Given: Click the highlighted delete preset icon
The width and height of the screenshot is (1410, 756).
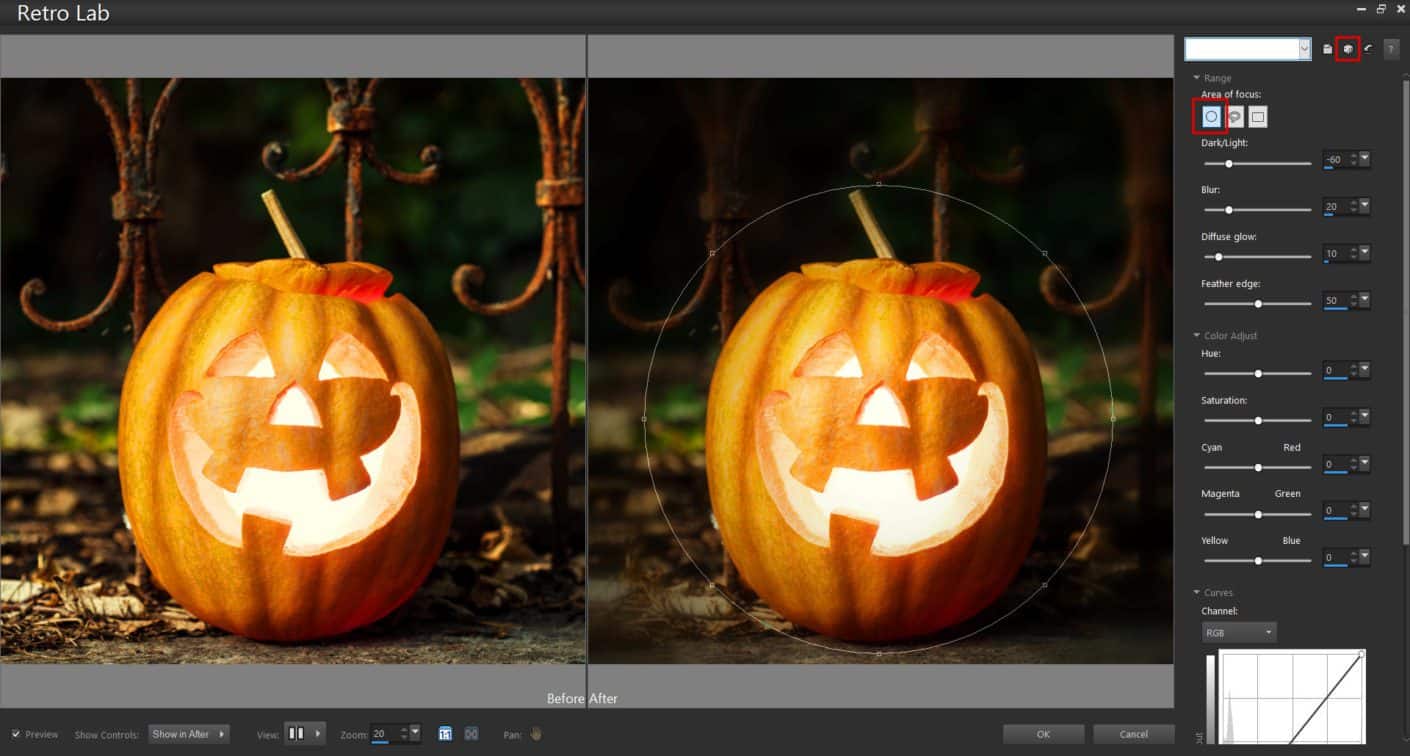Looking at the screenshot, I should 1346,48.
